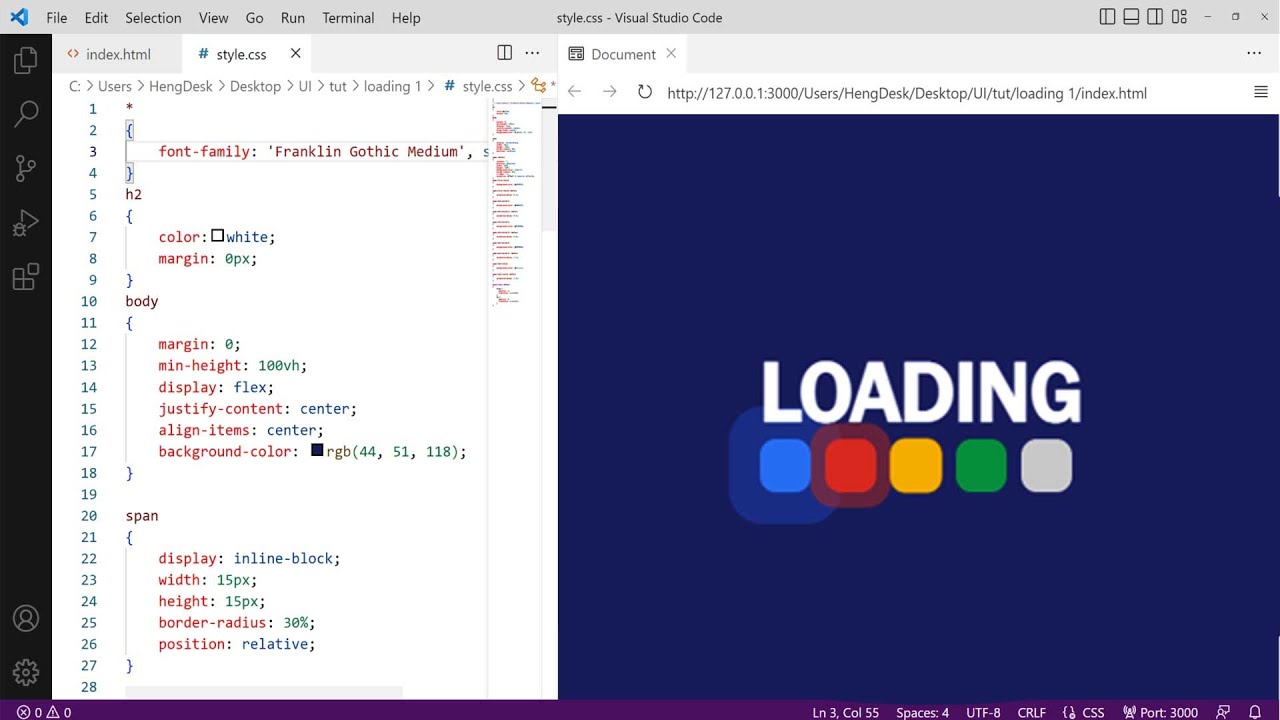Expand the UI breadcrumb
1280x720 pixels.
[x=305, y=86]
